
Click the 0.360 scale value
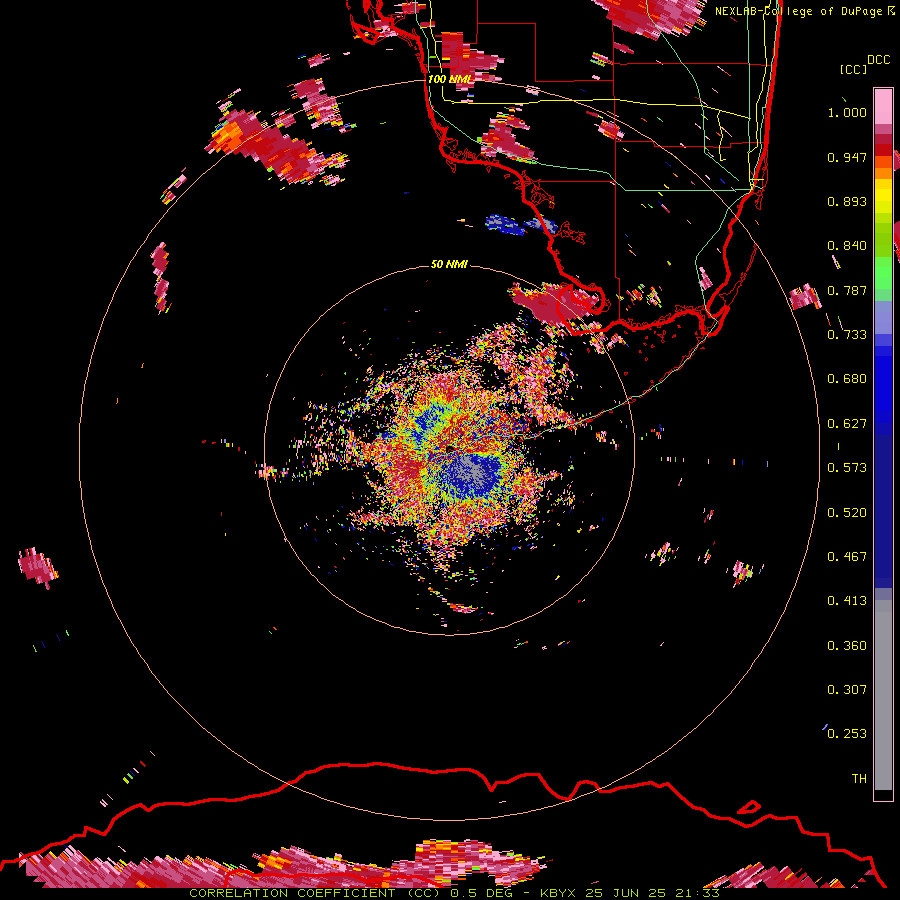click(847, 646)
